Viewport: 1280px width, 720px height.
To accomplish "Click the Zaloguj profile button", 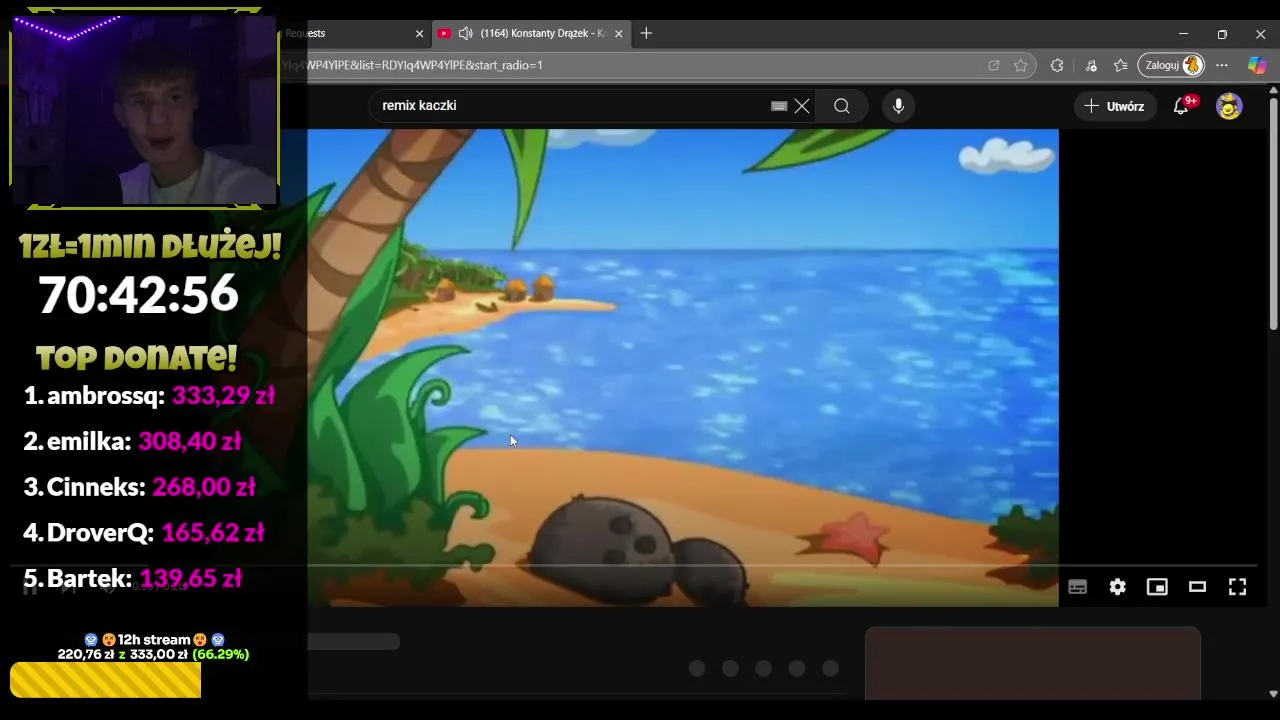I will click(x=1171, y=65).
